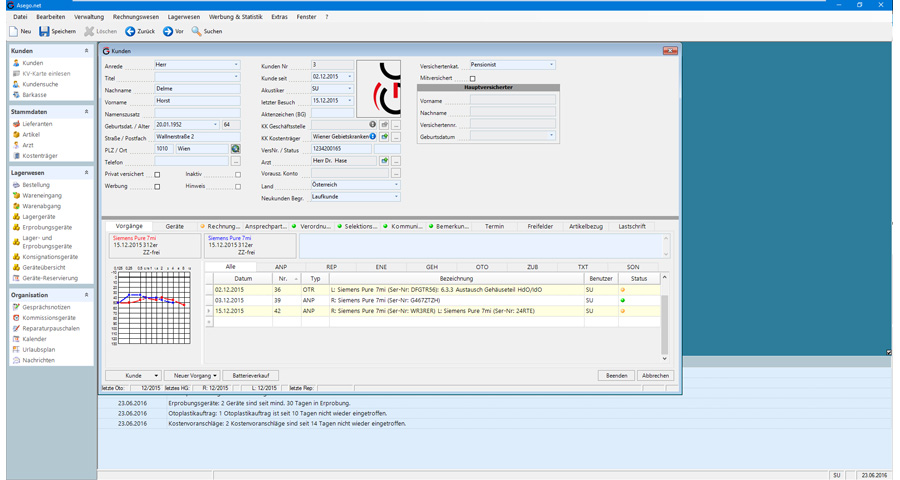Screen dimensions: 900x480
Task: Click the Vorgänge table vertical scrollbar
Action: (665, 318)
